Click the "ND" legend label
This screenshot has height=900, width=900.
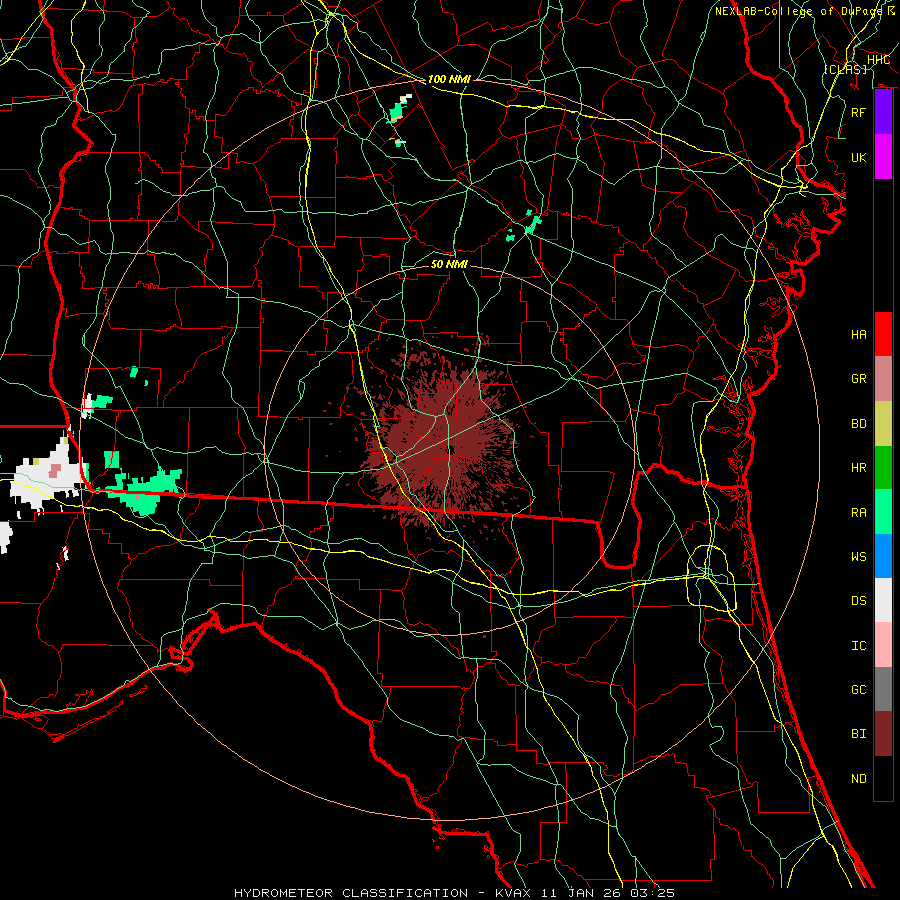[858, 778]
